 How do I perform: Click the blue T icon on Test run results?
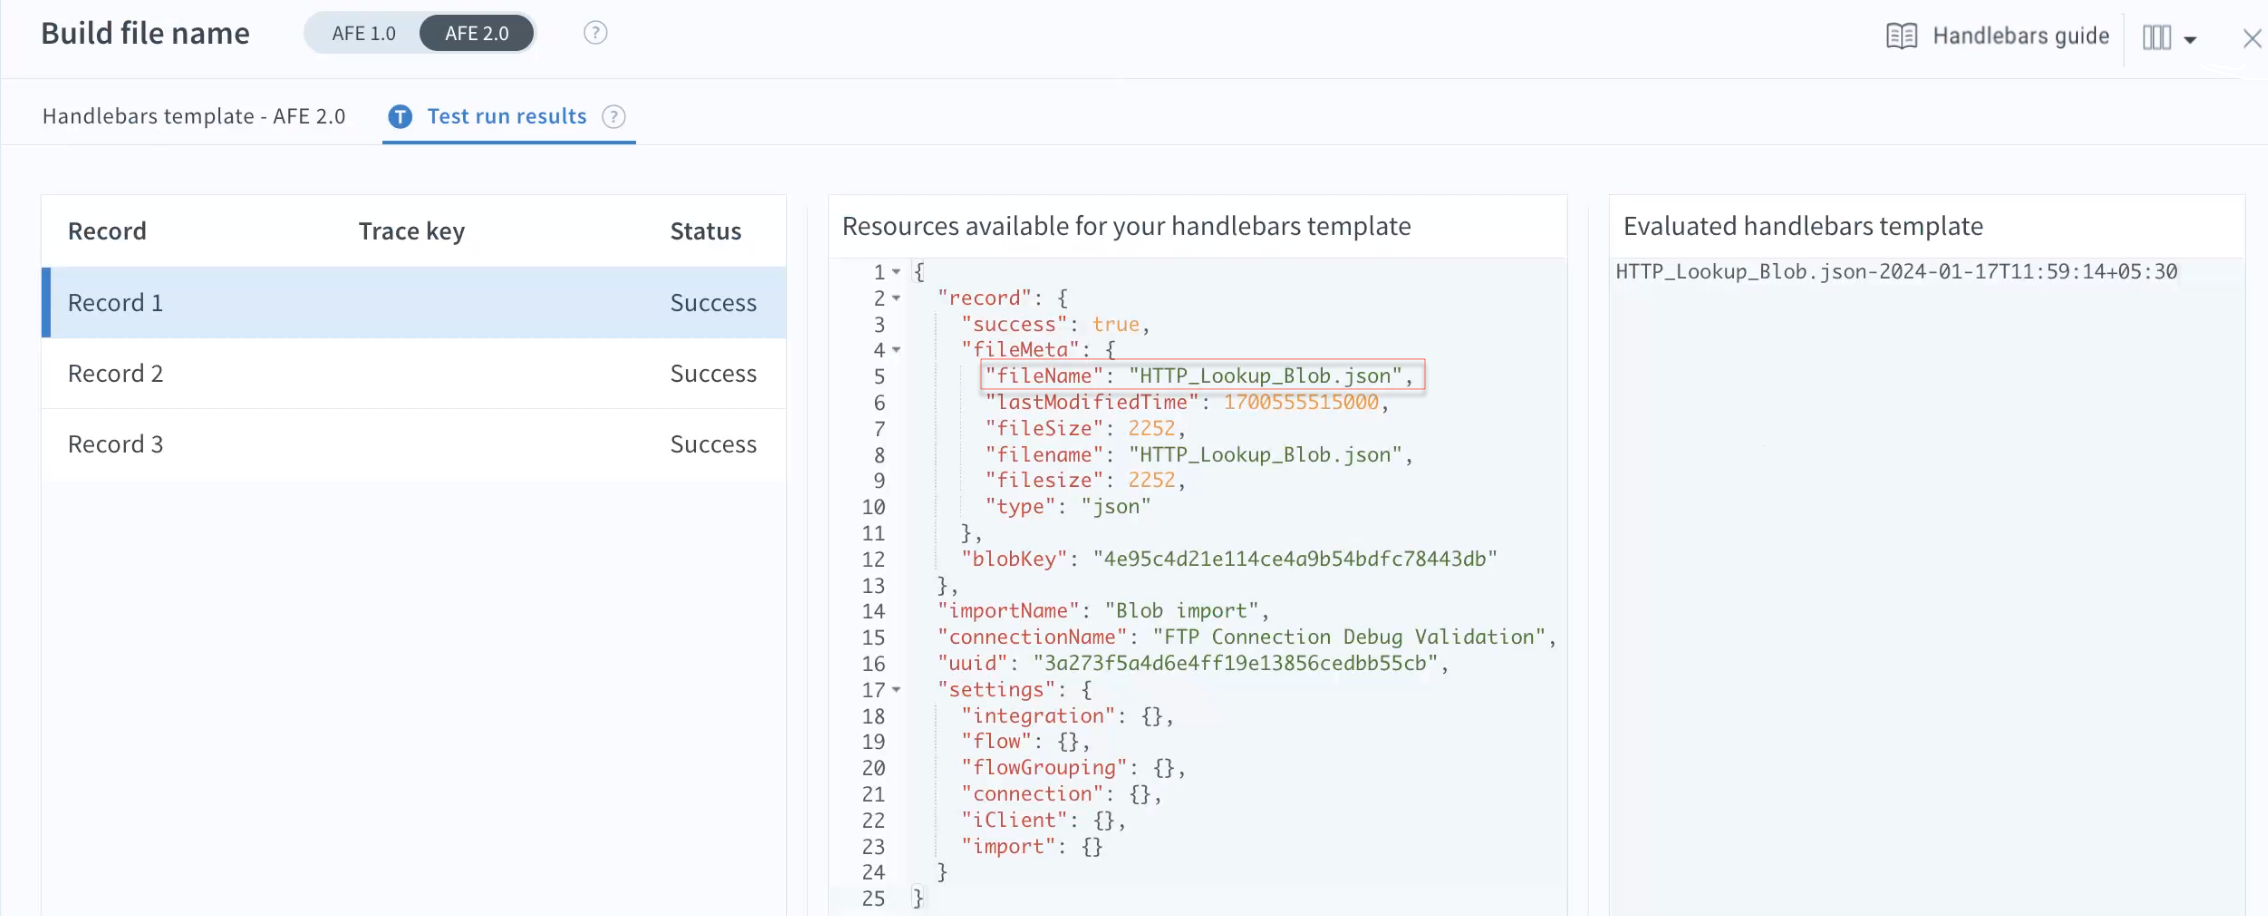click(x=400, y=117)
